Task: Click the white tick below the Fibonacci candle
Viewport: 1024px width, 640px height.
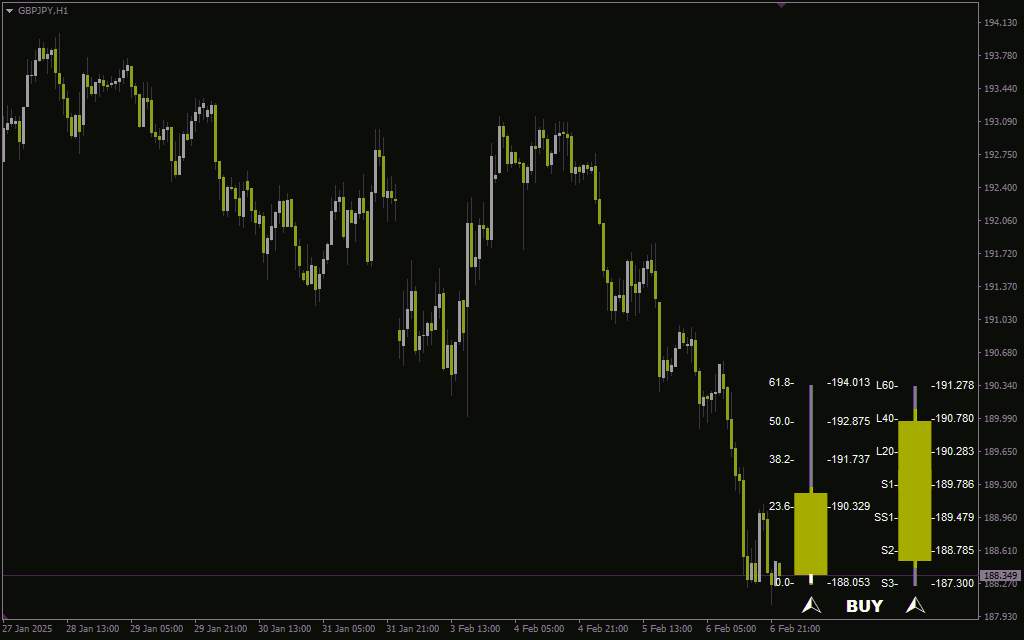Action: coord(810,580)
